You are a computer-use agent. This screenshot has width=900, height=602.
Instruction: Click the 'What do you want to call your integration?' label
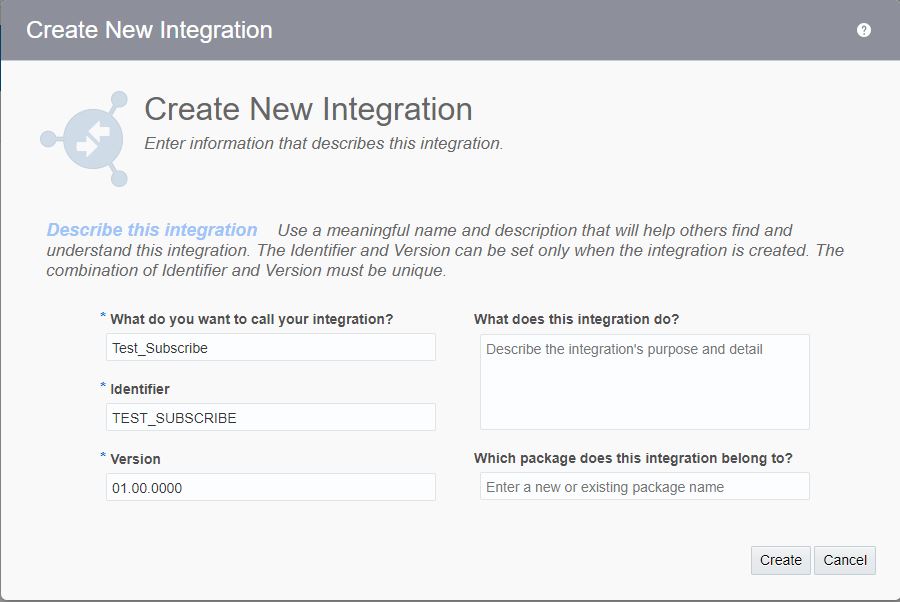[x=251, y=319]
